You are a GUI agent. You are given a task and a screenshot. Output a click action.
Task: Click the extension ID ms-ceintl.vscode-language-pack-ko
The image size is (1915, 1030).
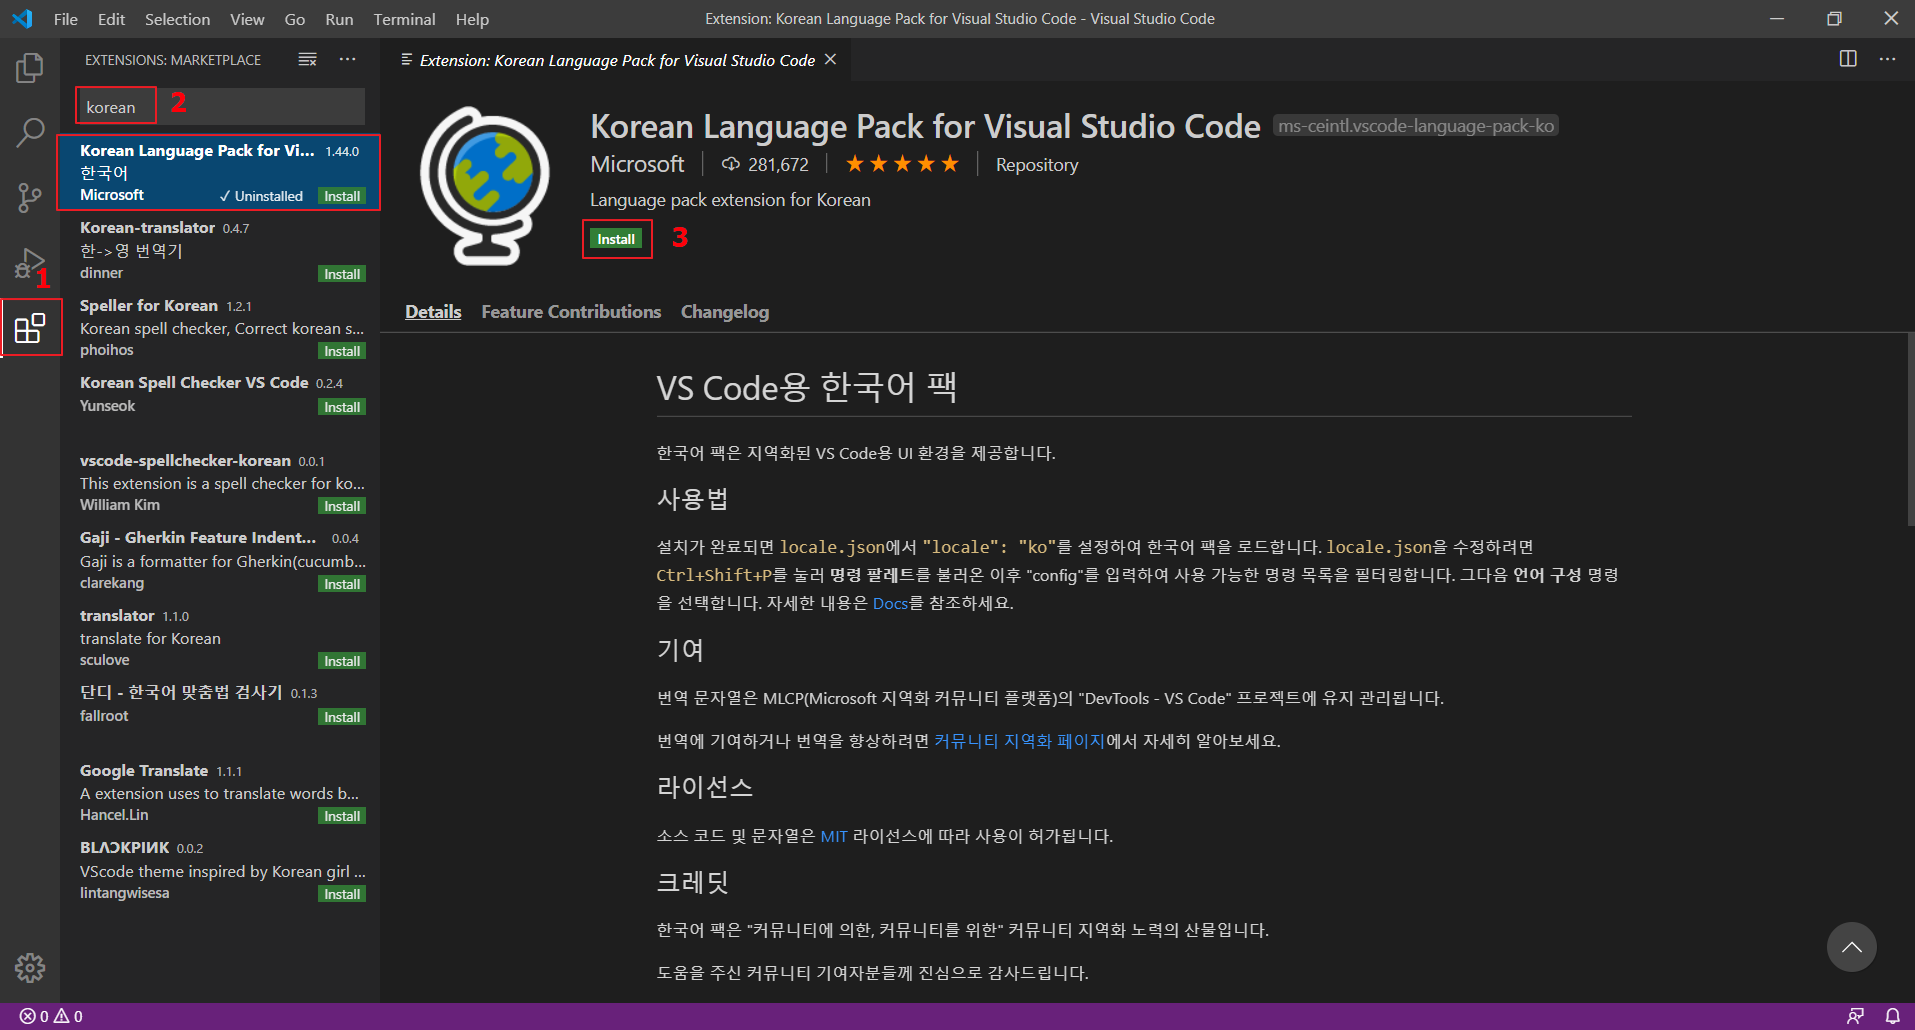pos(1416,126)
